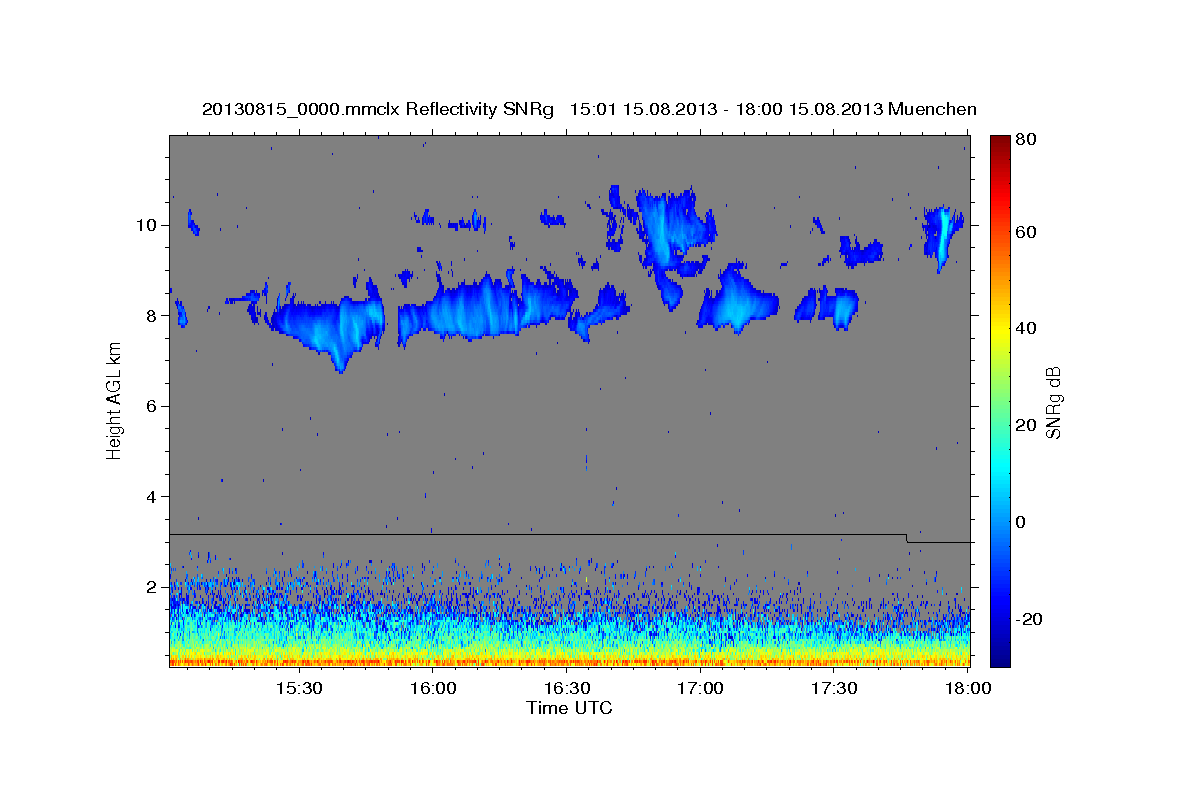Screen dimensions: 1200x800
Task: Select the 18:00 time tick label
Action: 968,689
